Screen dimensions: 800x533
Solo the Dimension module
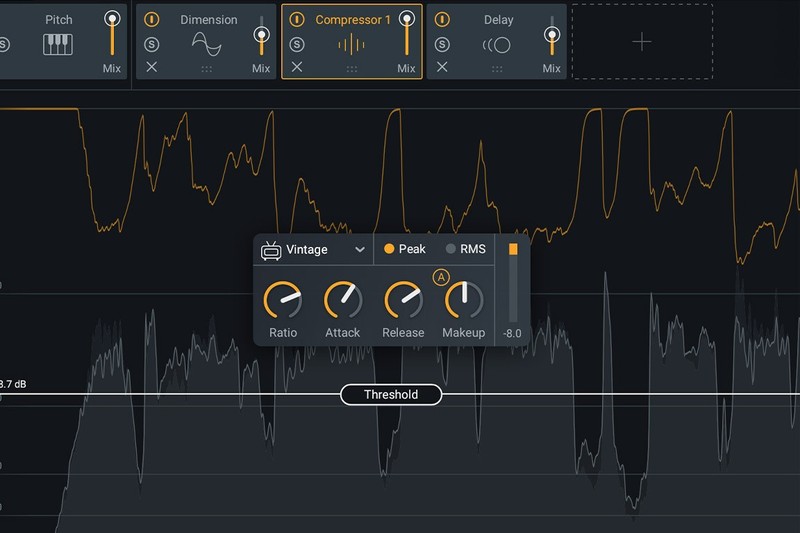click(151, 44)
